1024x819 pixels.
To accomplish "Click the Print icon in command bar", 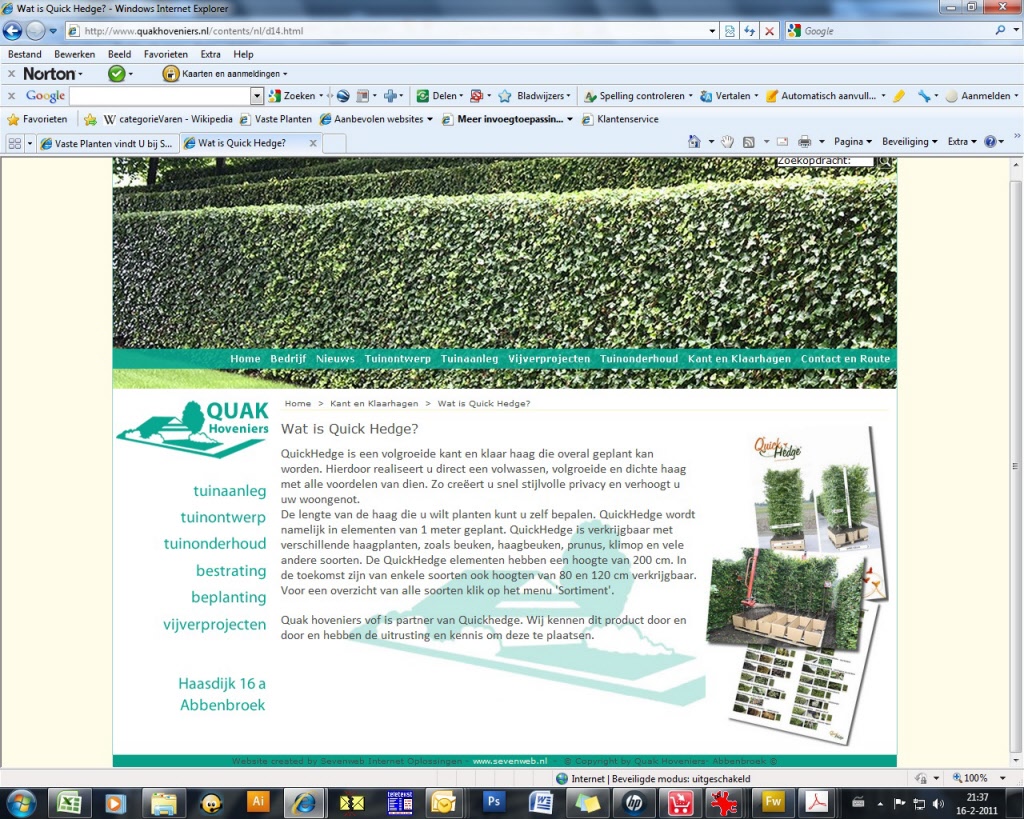I will [805, 142].
